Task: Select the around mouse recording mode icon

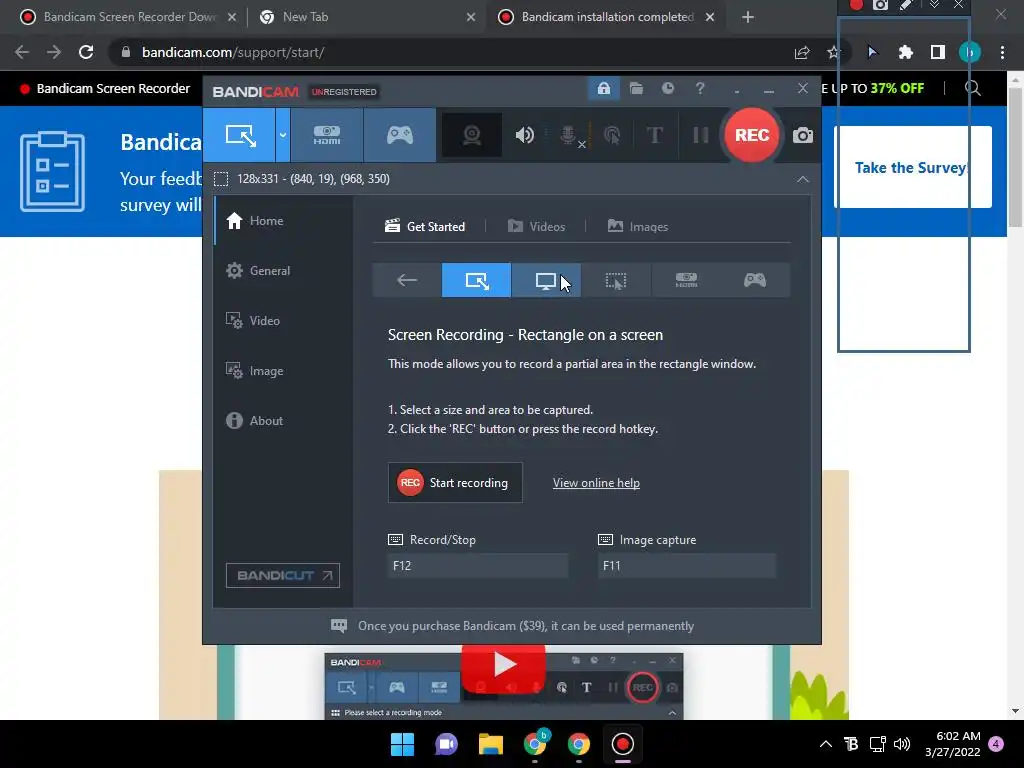Action: [x=616, y=280]
